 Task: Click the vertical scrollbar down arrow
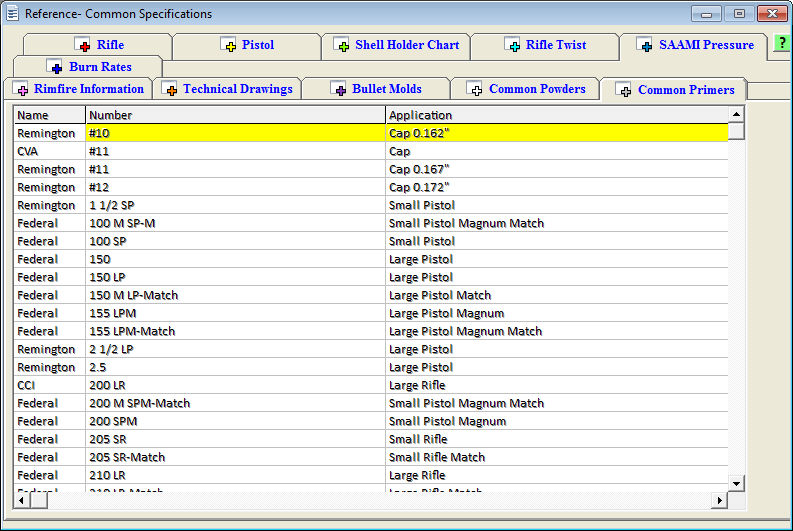pos(736,483)
